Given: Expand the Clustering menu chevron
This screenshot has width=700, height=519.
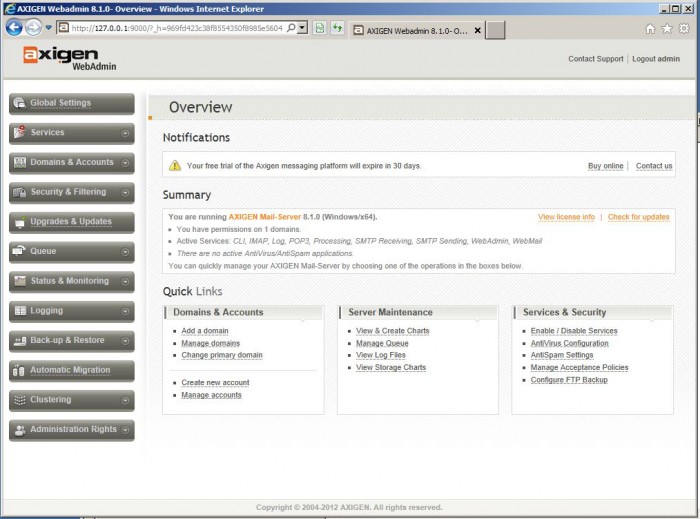Looking at the screenshot, I should (125, 401).
